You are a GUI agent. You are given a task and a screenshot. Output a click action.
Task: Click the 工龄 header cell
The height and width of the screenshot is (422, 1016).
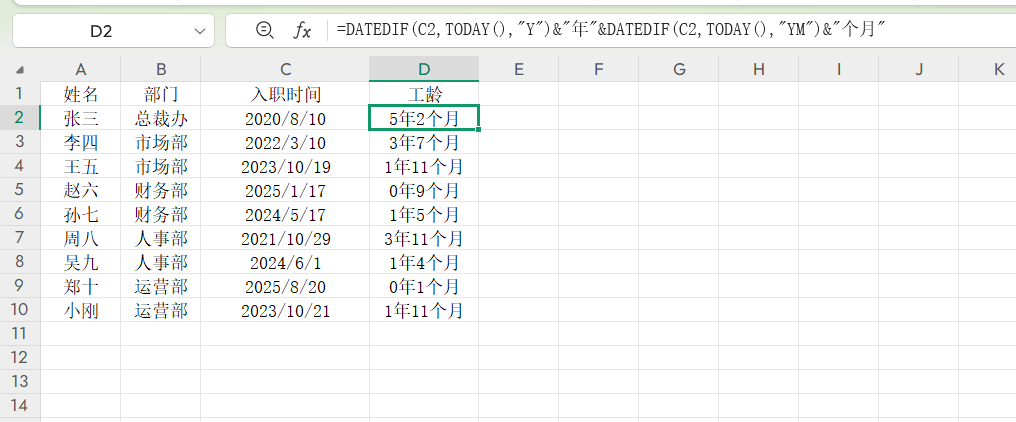(x=424, y=94)
